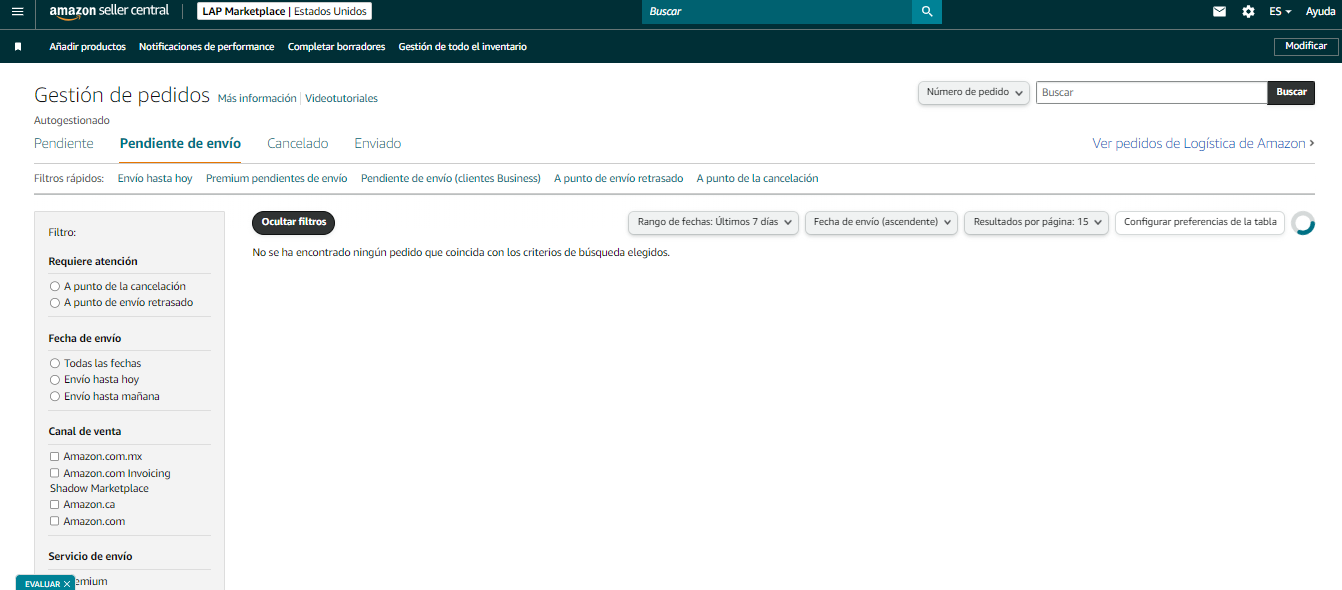
Task: Open messages via the envelope icon
Action: [1219, 12]
